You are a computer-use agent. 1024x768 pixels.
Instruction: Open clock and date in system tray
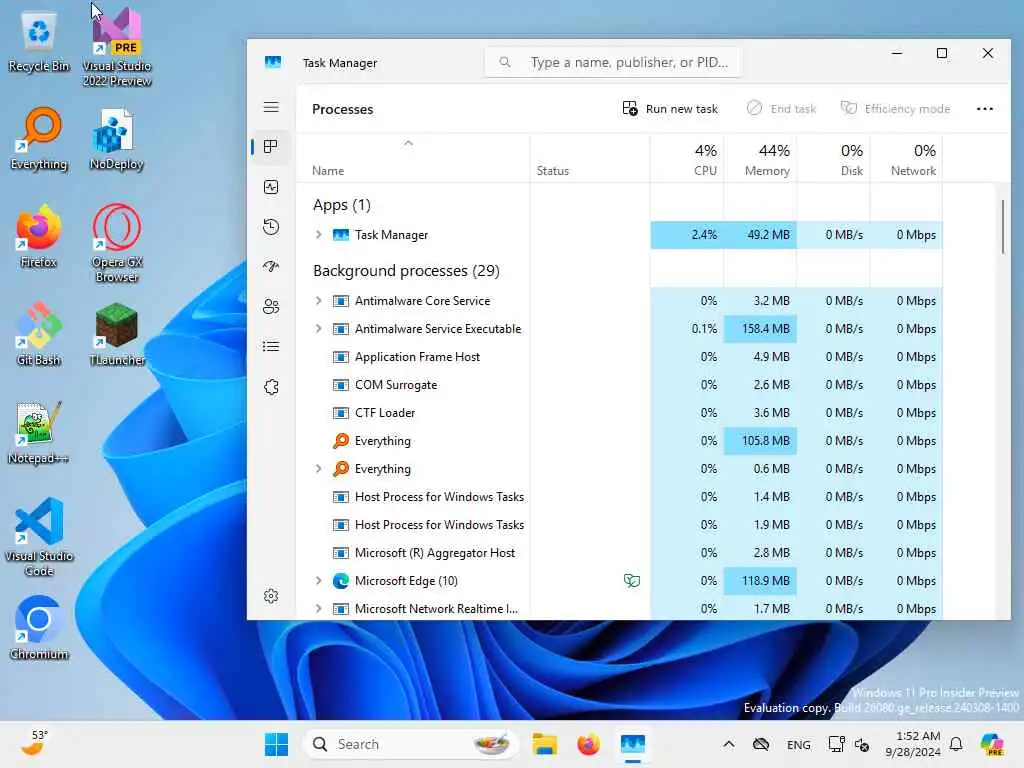point(912,744)
